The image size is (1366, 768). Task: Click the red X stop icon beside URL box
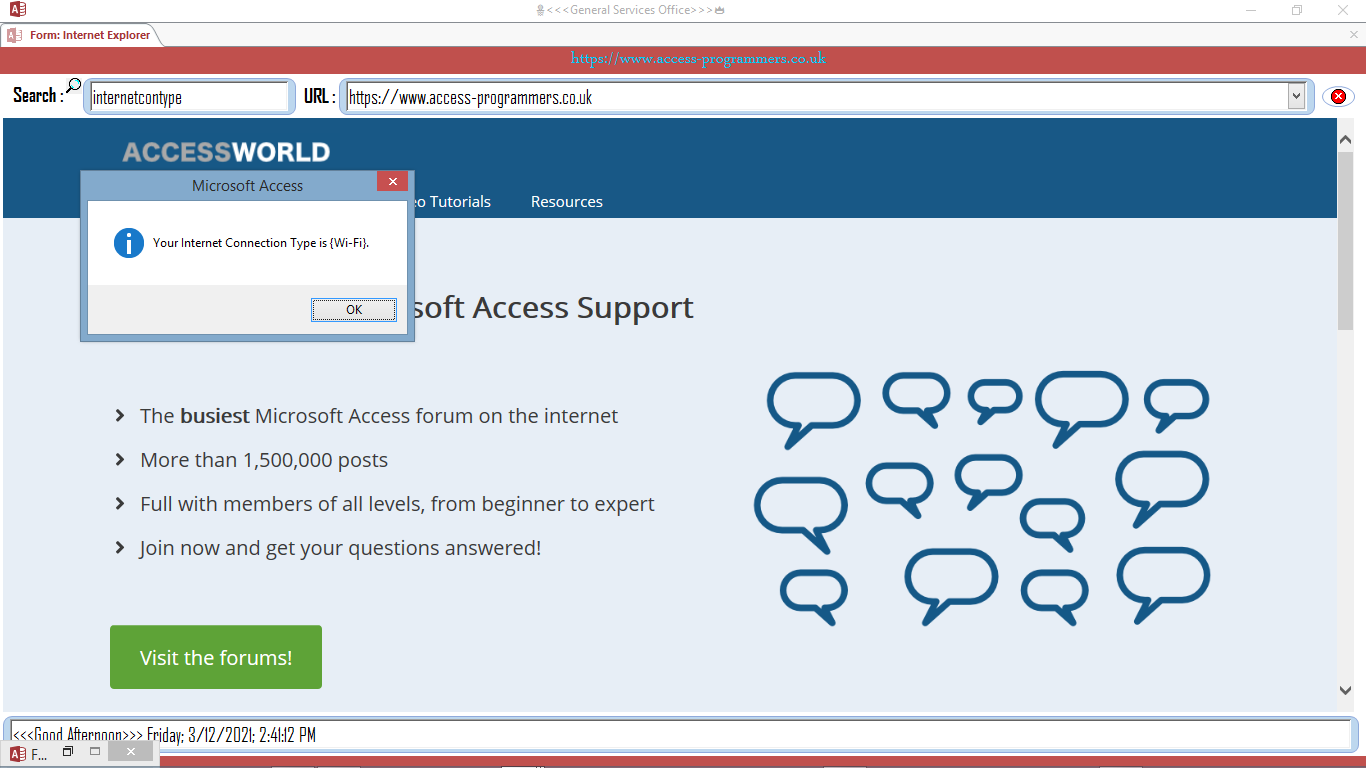[1338, 97]
